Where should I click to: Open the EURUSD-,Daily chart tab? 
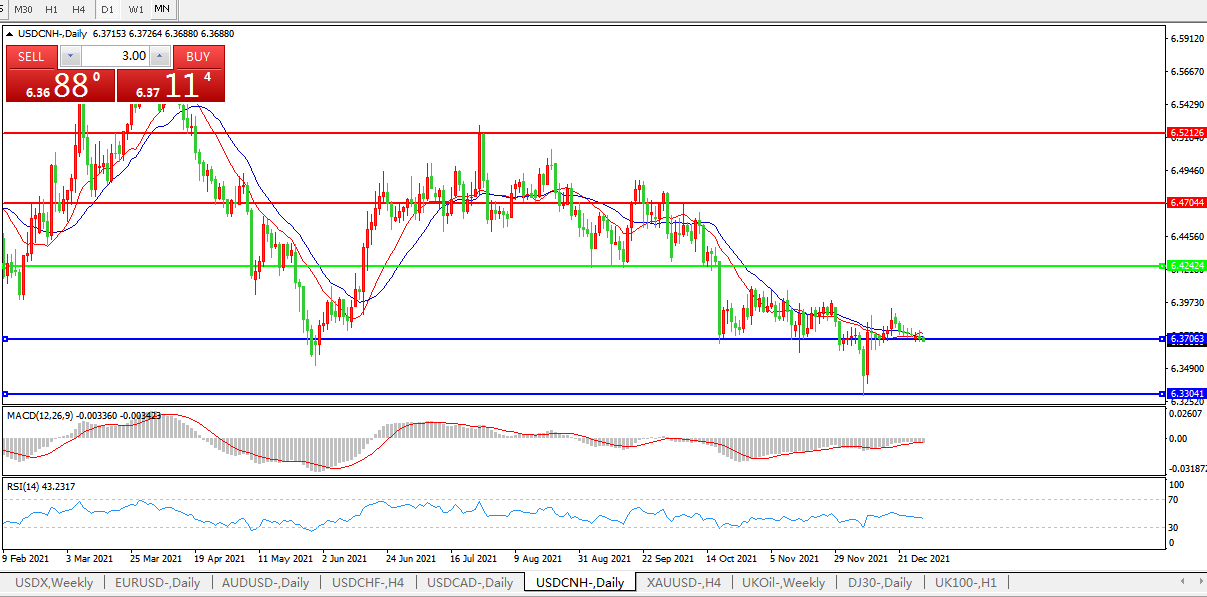point(157,582)
